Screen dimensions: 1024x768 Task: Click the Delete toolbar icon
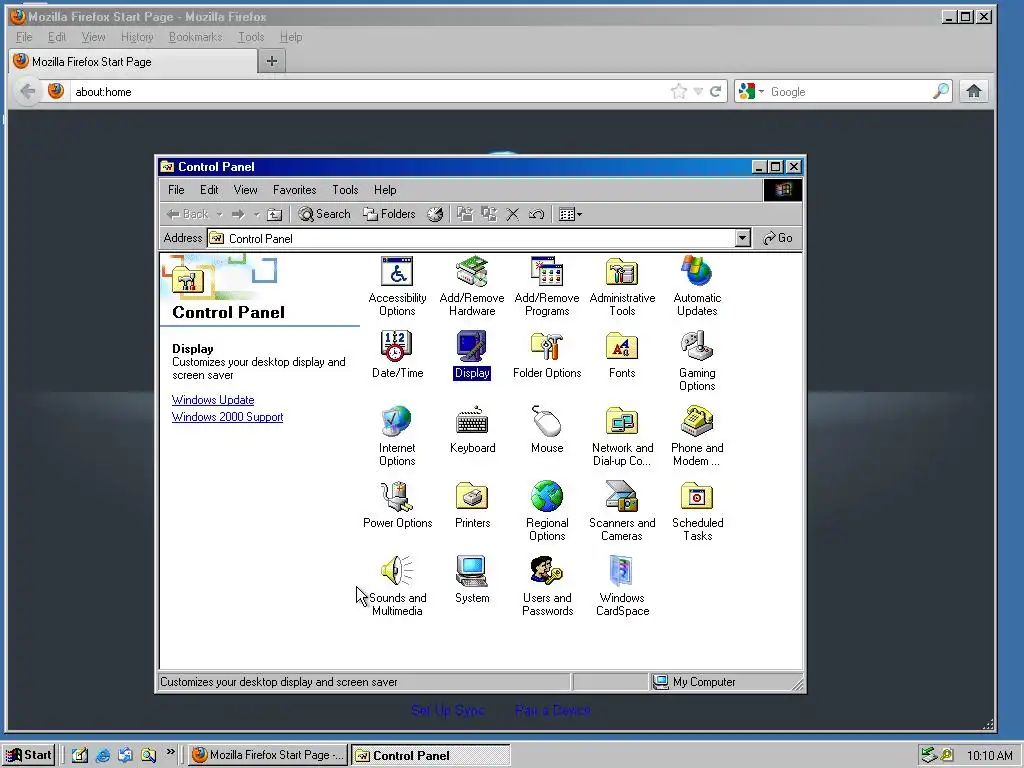click(x=513, y=214)
